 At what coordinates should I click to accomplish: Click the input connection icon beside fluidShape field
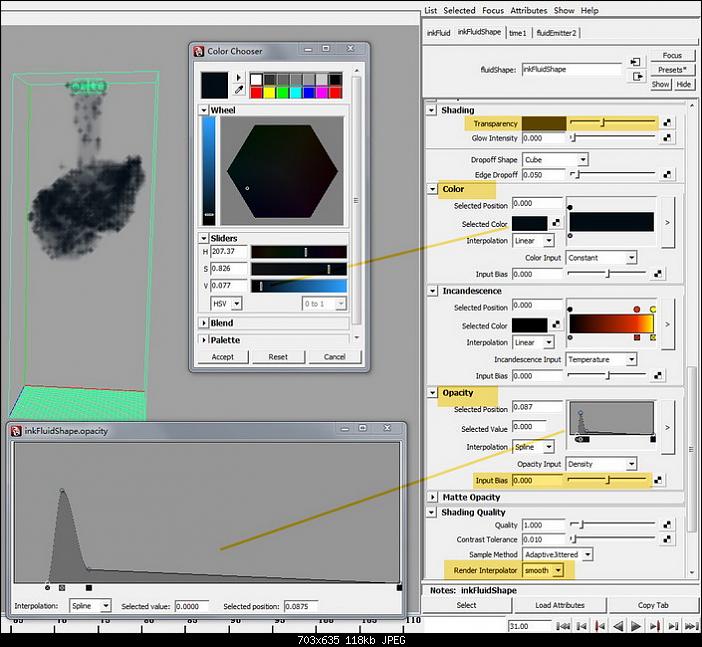[635, 62]
